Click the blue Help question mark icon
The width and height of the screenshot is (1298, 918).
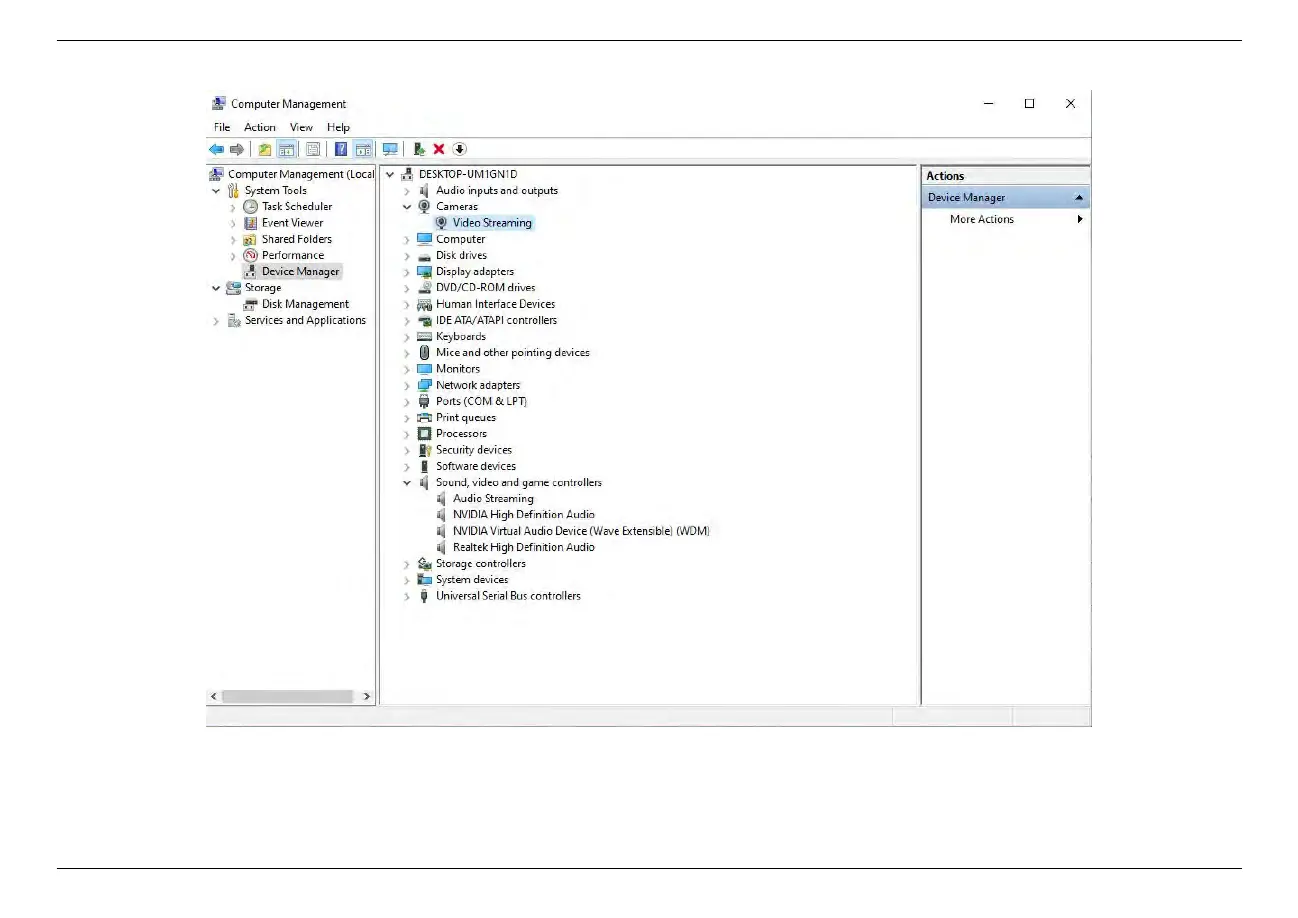(340, 149)
